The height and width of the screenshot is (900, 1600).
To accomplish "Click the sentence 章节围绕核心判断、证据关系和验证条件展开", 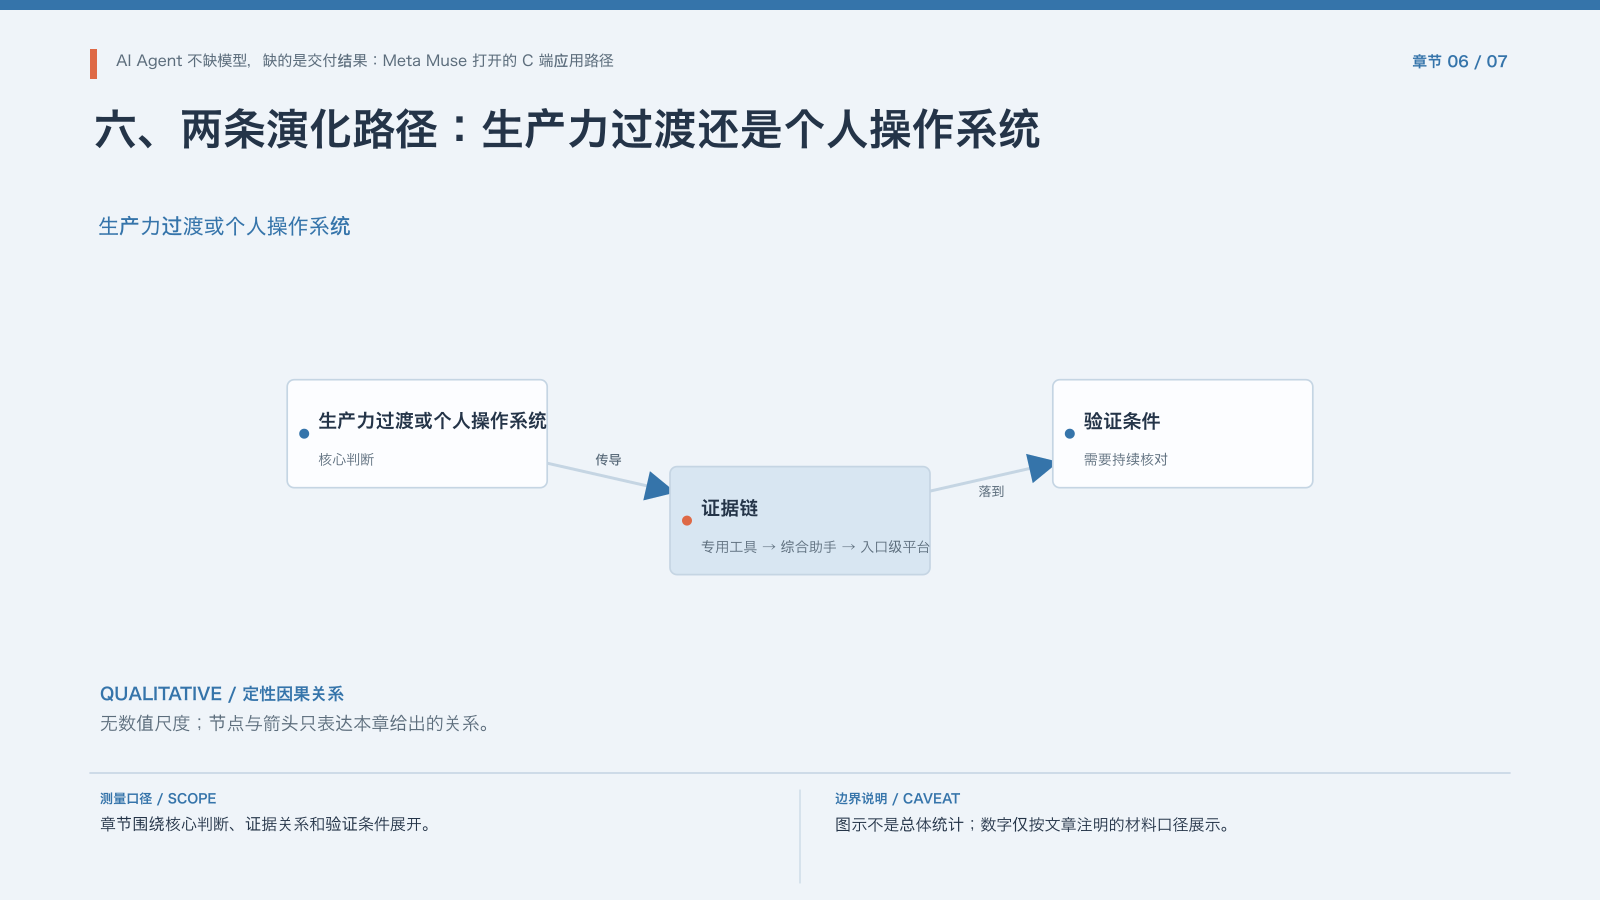I will click(x=266, y=825).
